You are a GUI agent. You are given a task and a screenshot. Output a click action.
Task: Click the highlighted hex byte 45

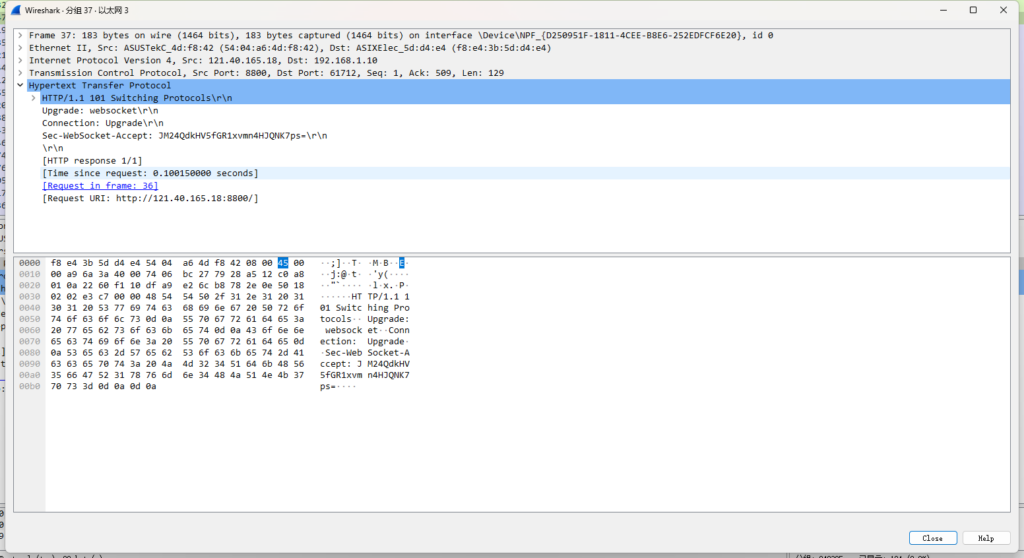pyautogui.click(x=283, y=263)
